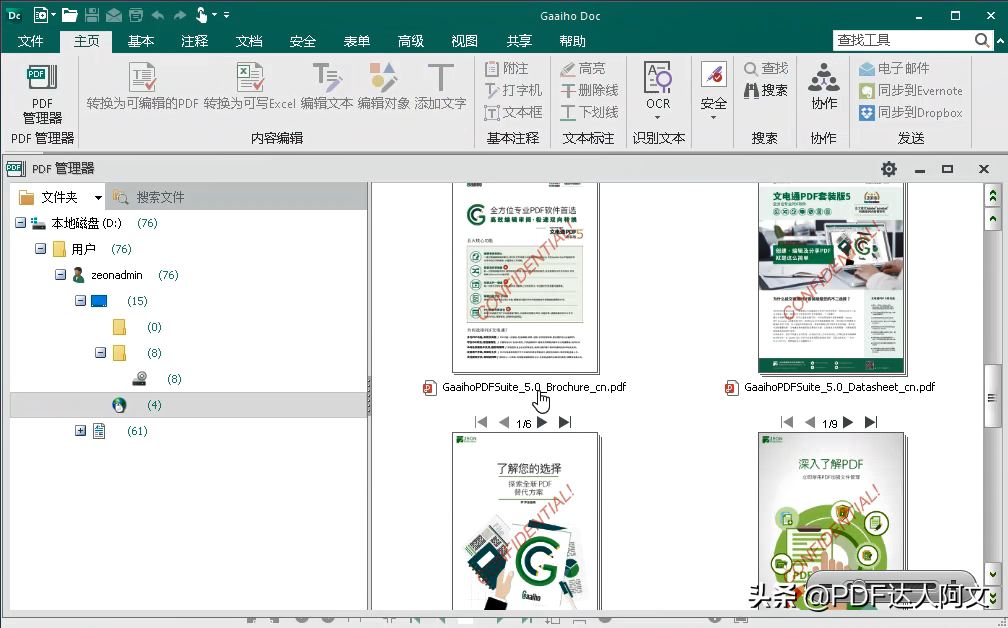Jump to last page of 1/6 document
Viewport: 1008px width, 628px height.
point(565,422)
